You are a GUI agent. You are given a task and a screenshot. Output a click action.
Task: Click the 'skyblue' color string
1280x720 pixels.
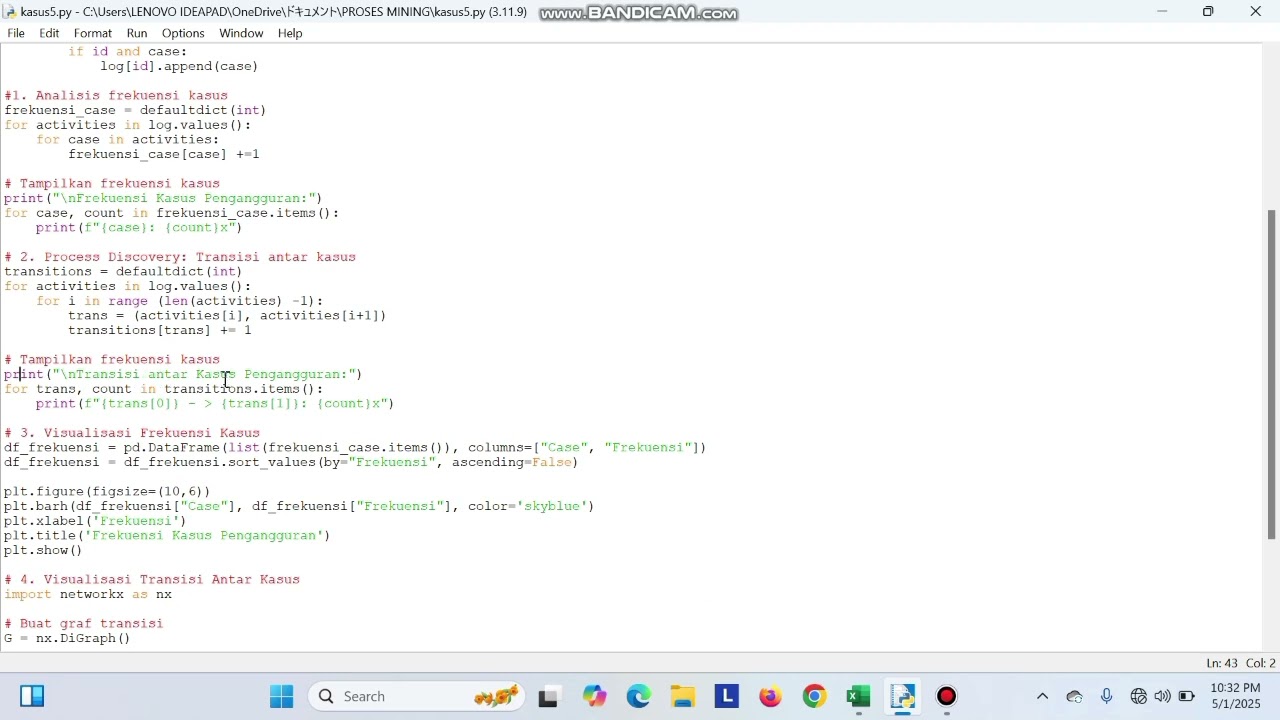pyautogui.click(x=554, y=506)
